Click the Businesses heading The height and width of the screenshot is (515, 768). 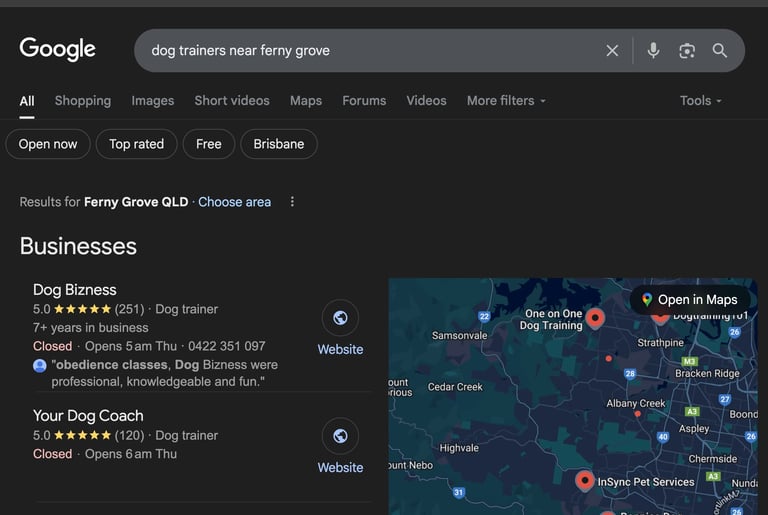[78, 246]
